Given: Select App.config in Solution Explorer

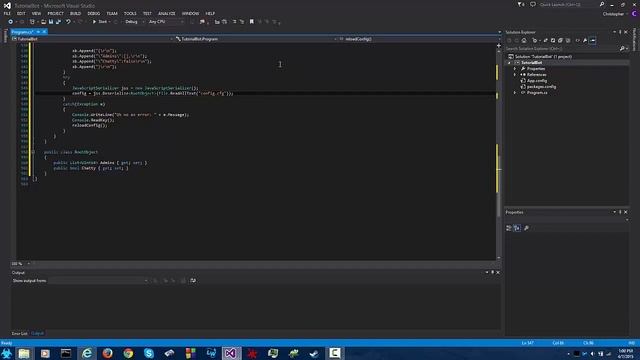Looking at the screenshot, I should 536,81.
